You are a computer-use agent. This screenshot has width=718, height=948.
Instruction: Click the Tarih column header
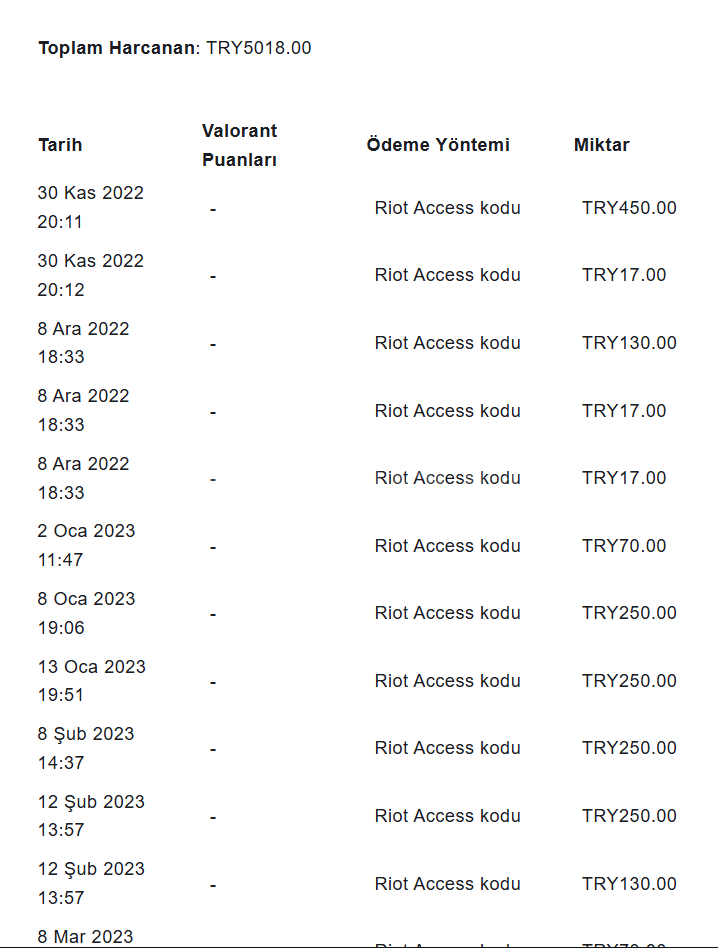[60, 145]
